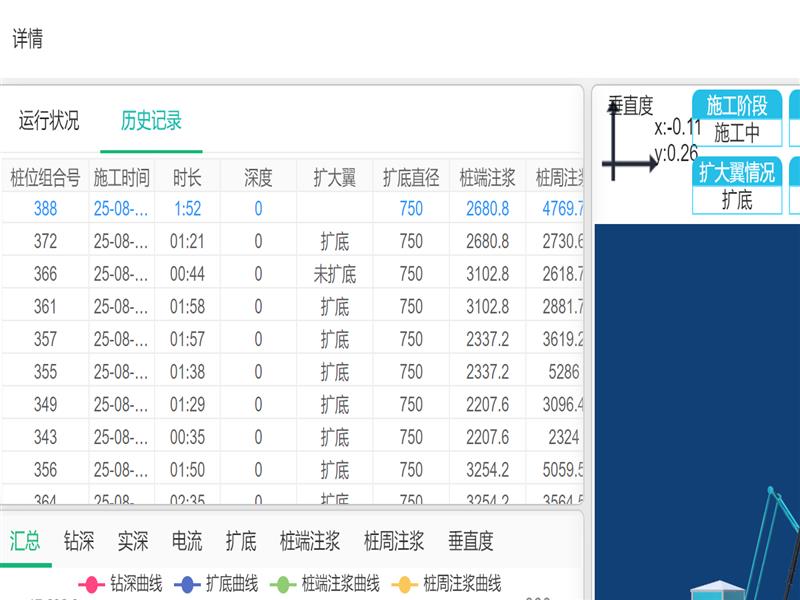Click the 桩位组合号 column header

coord(45,178)
